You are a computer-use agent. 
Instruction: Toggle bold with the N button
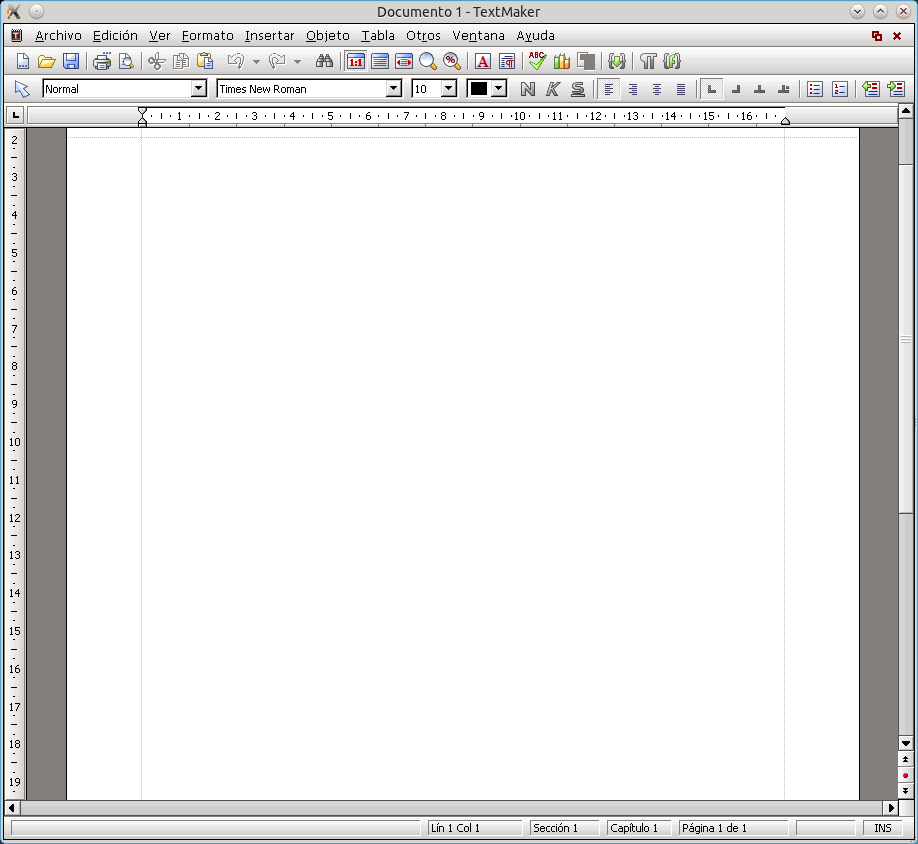(527, 89)
